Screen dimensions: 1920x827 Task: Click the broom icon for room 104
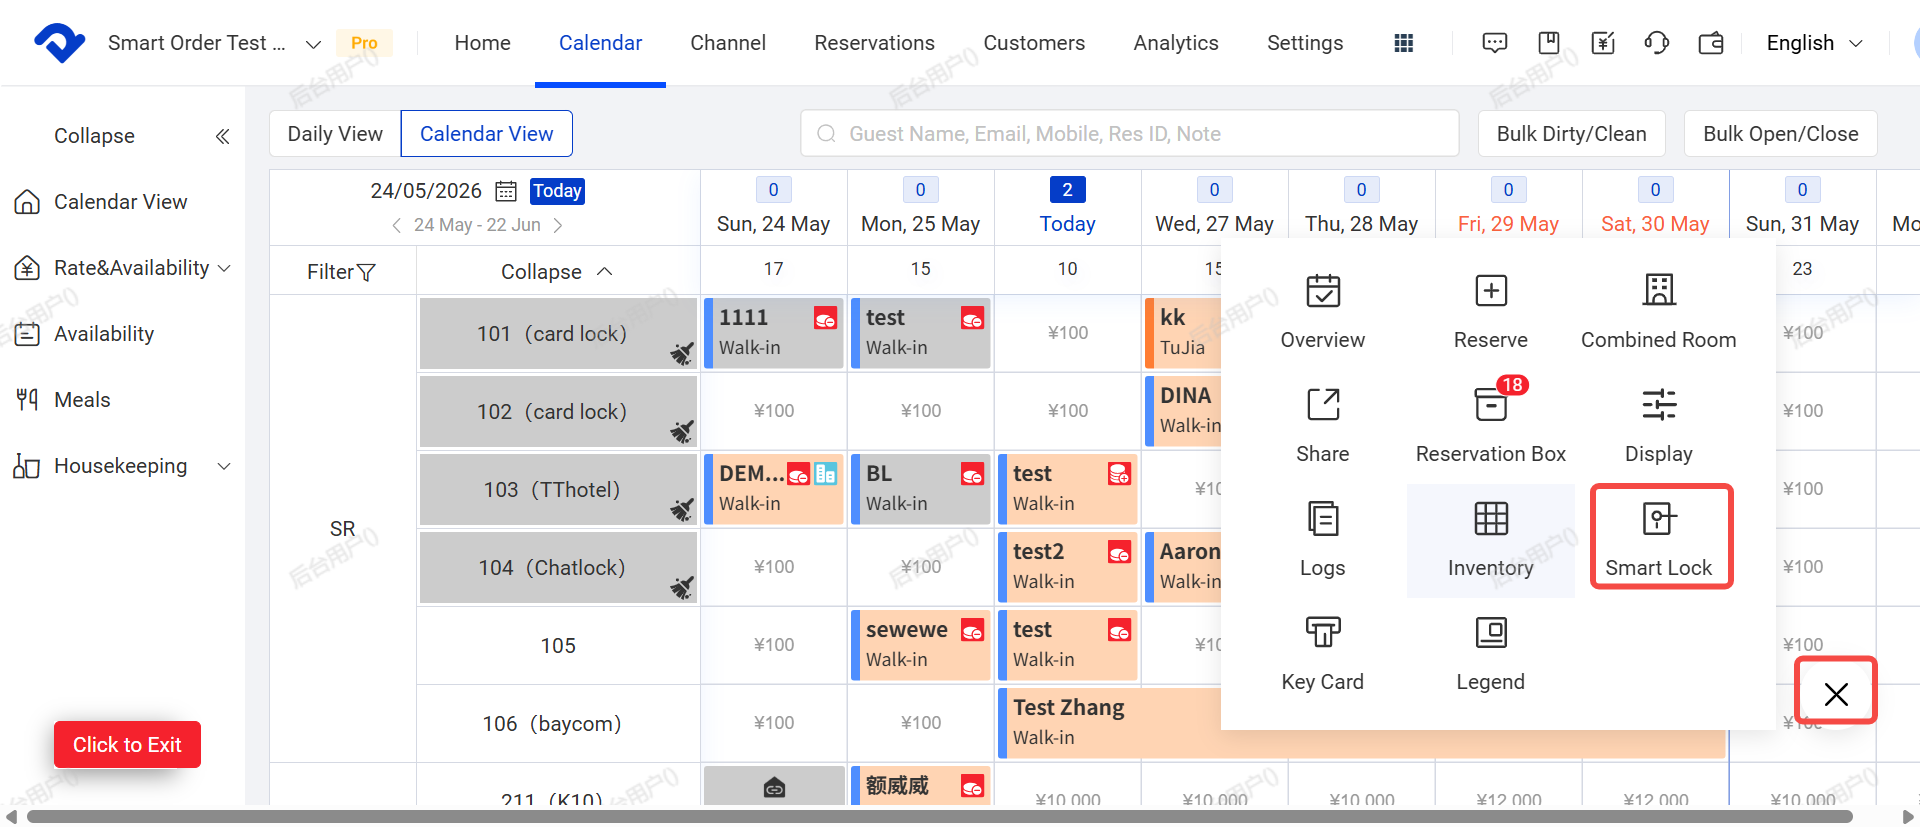[682, 587]
